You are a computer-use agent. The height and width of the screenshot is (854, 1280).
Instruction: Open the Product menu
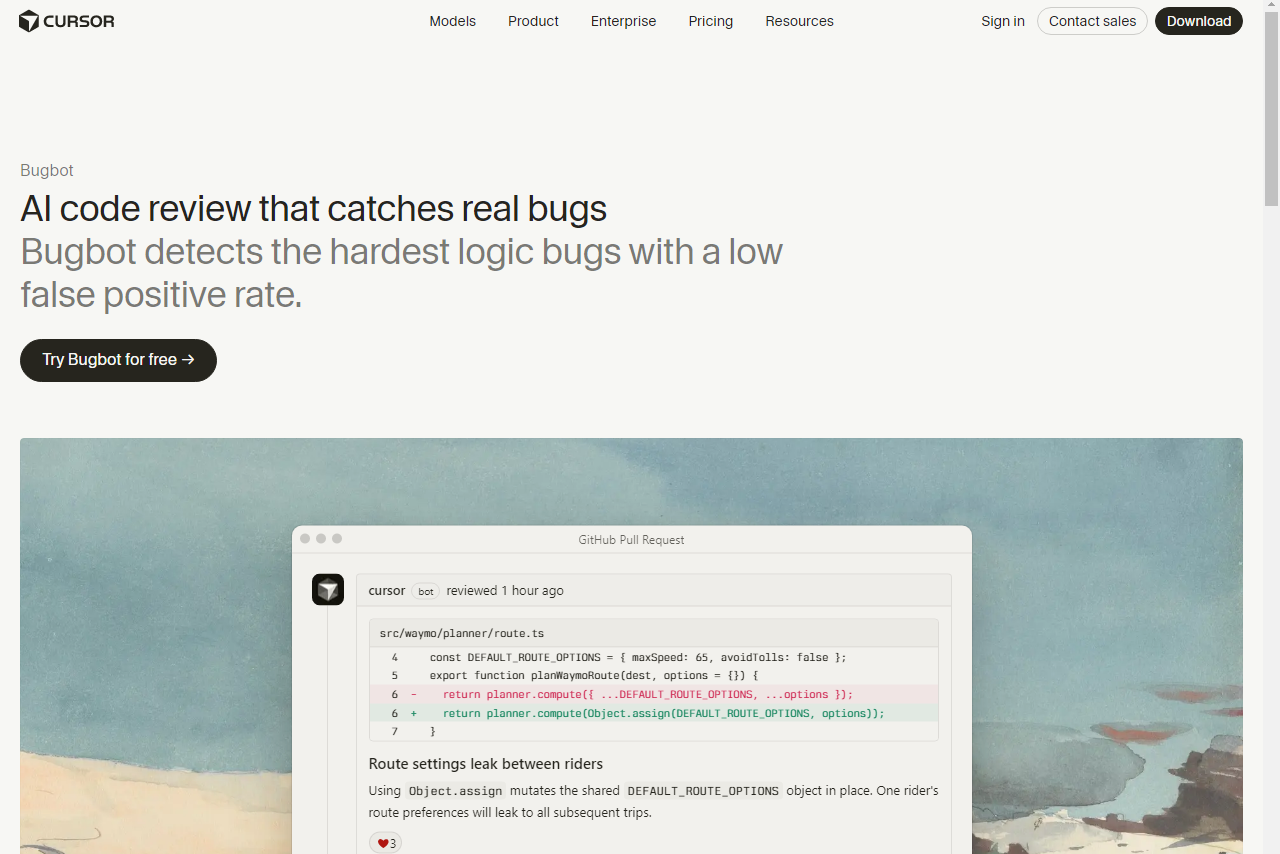pyautogui.click(x=533, y=21)
